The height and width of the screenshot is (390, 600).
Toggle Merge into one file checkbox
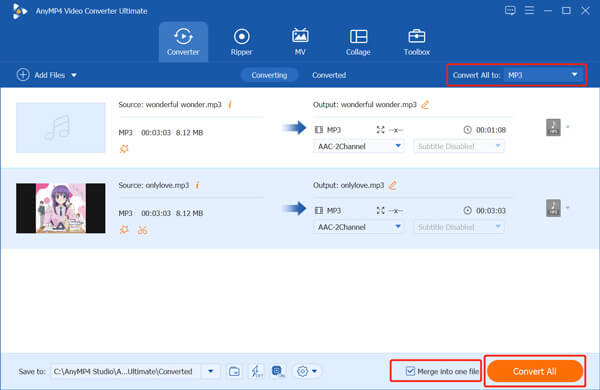coord(410,371)
